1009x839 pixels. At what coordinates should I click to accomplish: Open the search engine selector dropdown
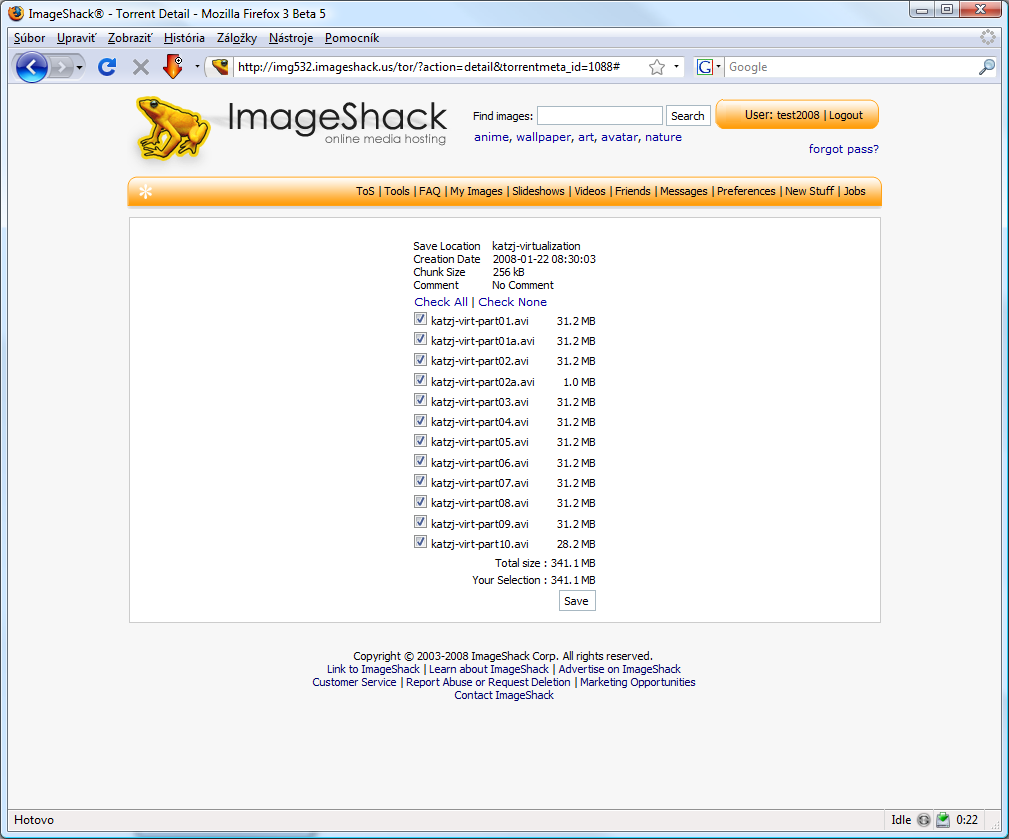click(718, 66)
